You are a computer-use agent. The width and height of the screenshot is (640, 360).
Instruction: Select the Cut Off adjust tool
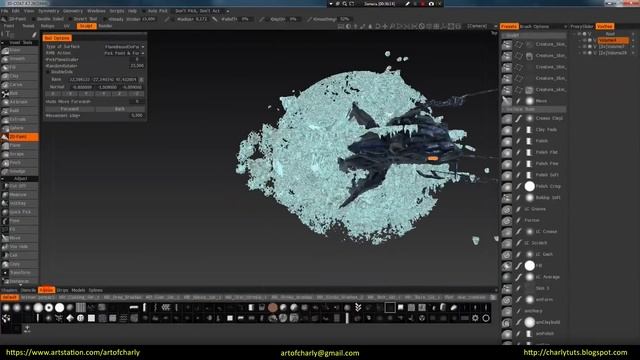(20, 186)
